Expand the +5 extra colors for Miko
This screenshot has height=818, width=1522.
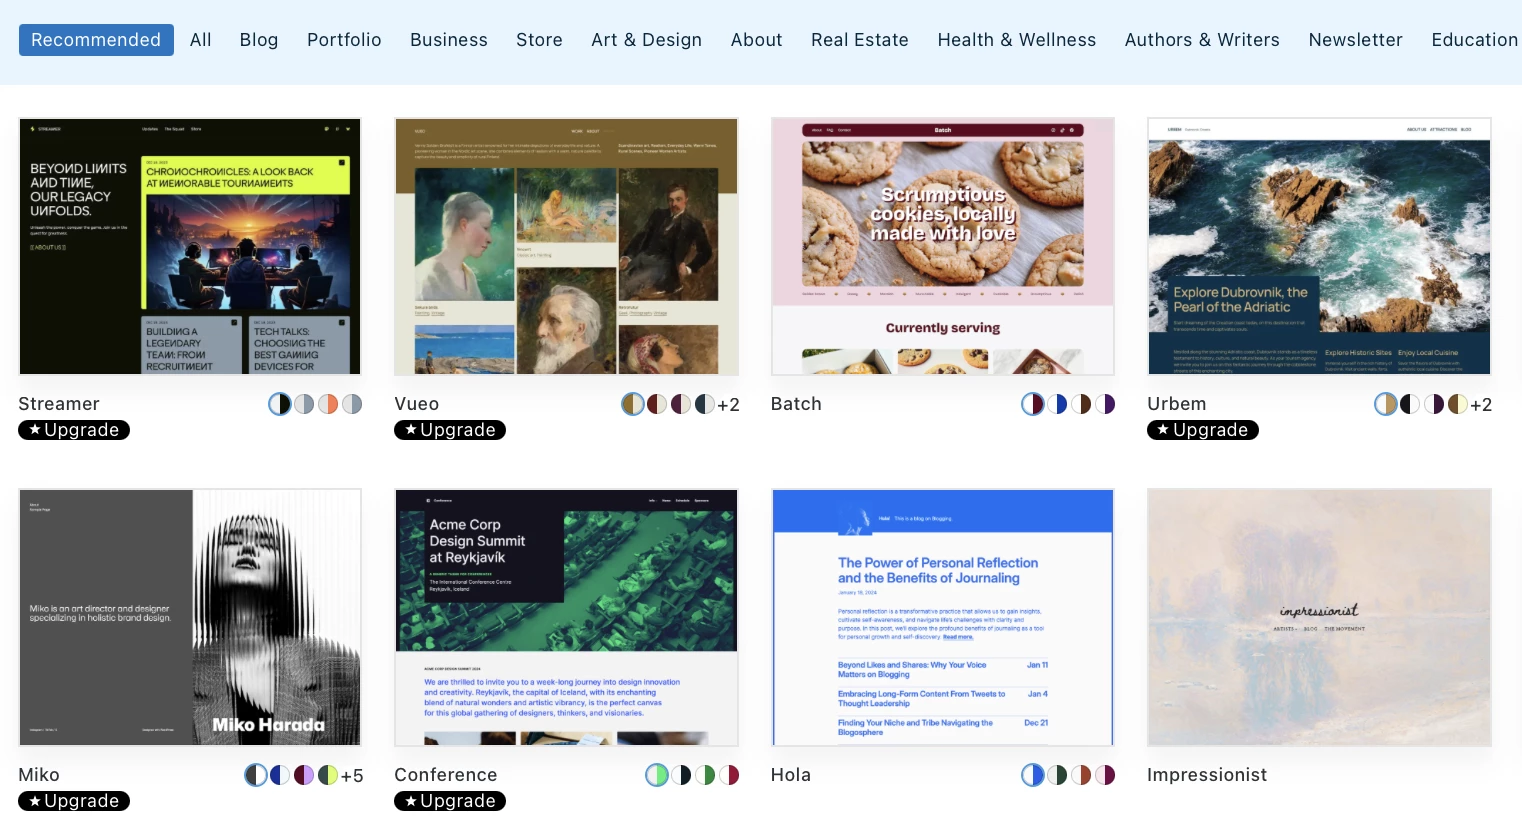pos(352,776)
